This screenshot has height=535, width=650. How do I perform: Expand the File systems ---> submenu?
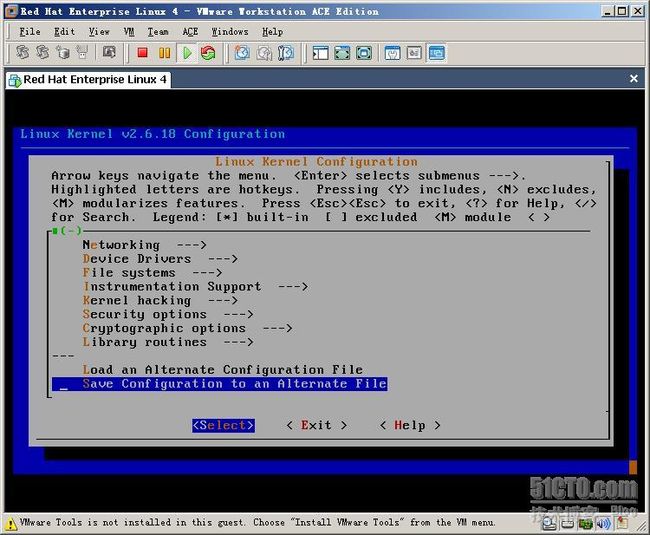click(x=152, y=273)
